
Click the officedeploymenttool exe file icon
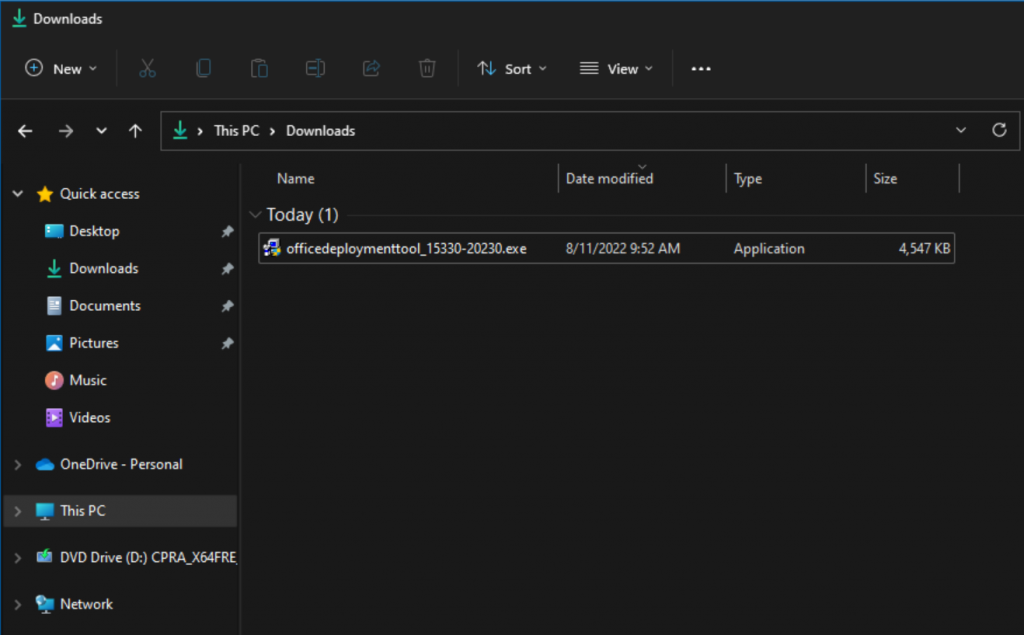(272, 248)
